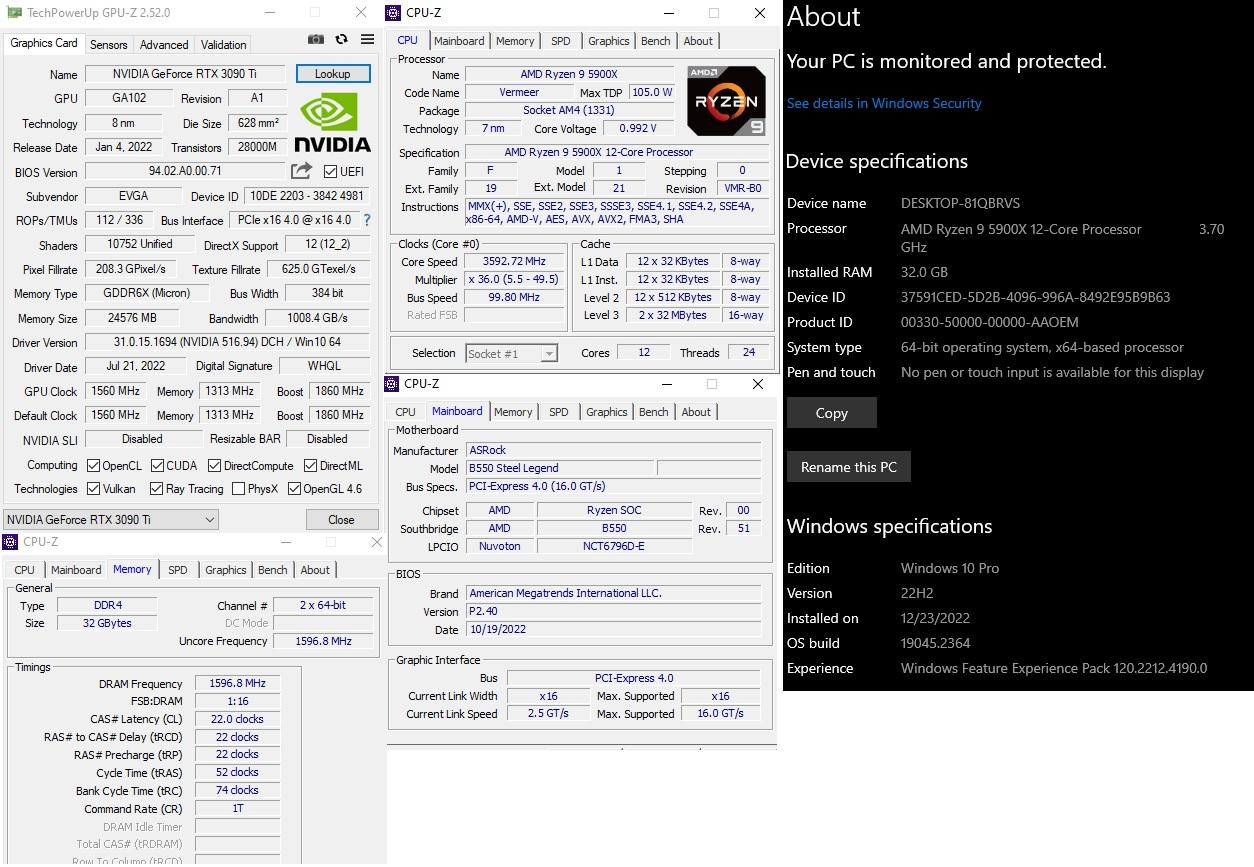
Task: Click the AMD Ryzen 9 badge in CPU-Z
Action: [725, 100]
